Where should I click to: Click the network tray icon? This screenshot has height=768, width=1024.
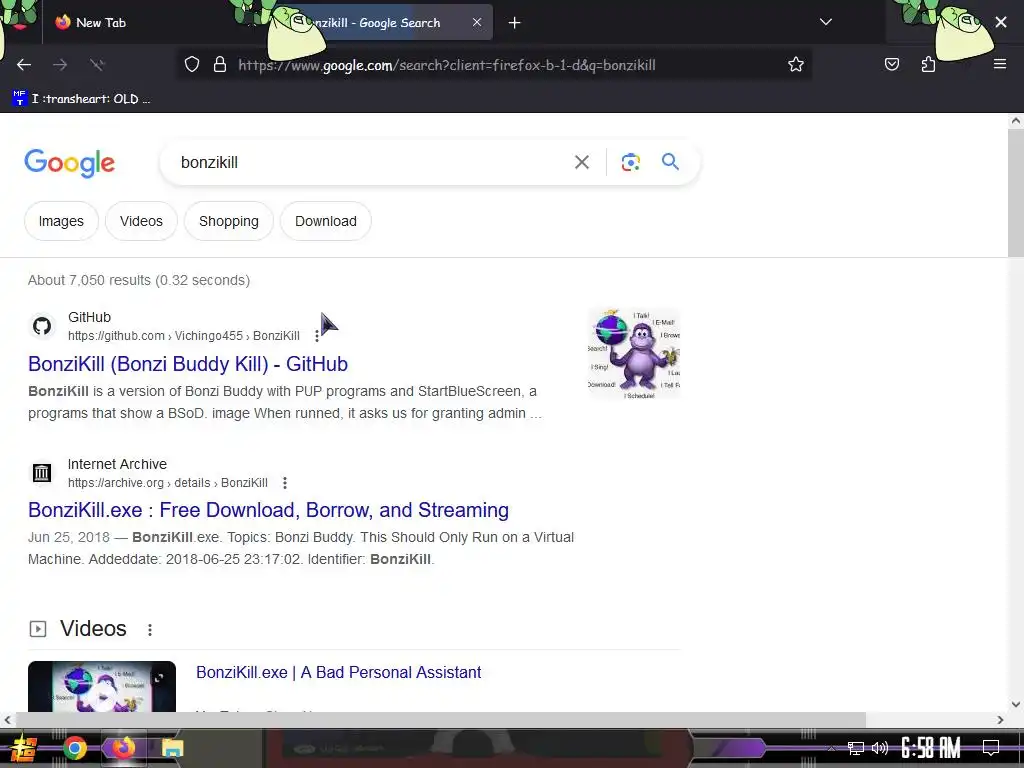[x=856, y=748]
